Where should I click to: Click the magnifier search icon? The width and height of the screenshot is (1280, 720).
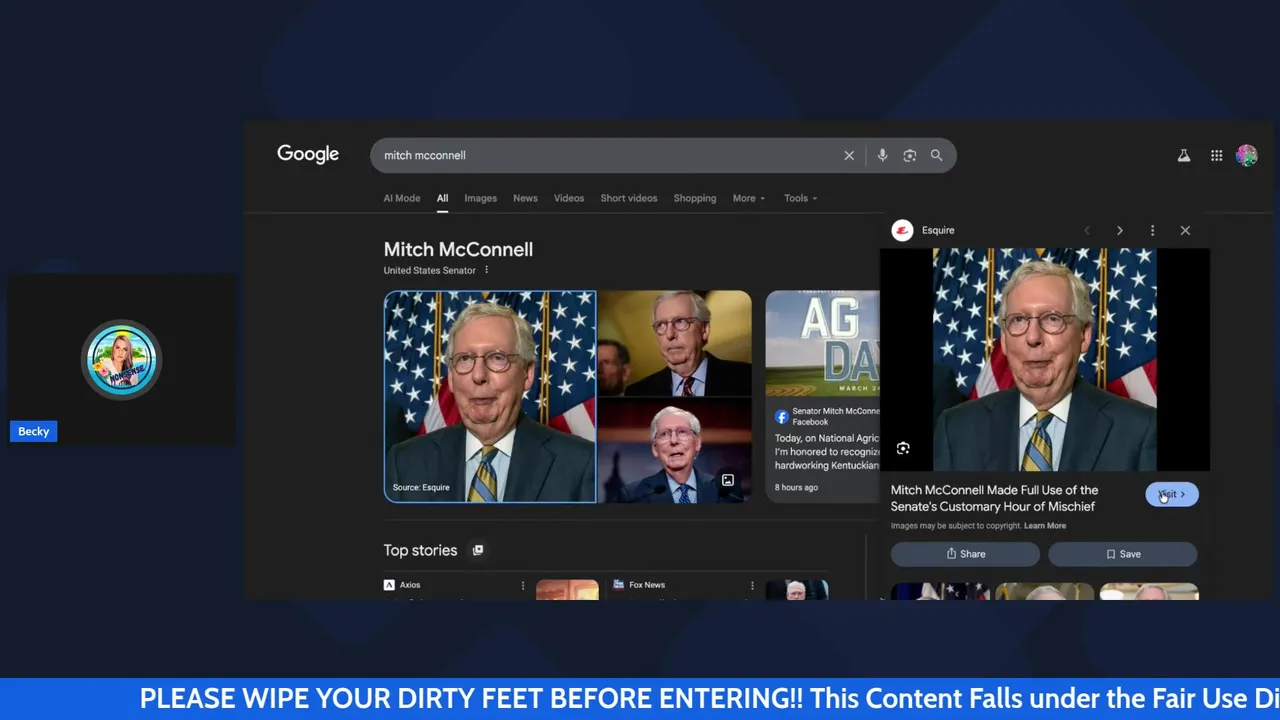tap(936, 155)
